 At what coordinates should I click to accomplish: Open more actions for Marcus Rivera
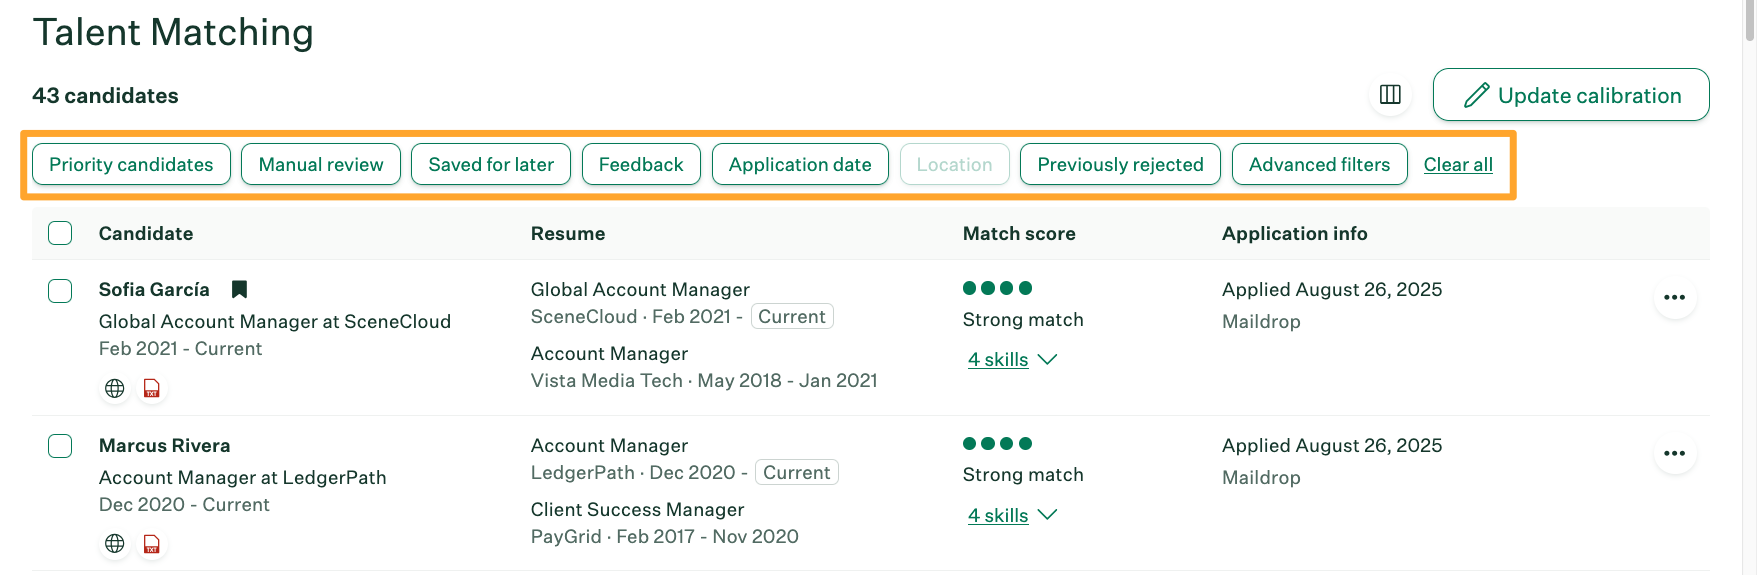[1674, 454]
